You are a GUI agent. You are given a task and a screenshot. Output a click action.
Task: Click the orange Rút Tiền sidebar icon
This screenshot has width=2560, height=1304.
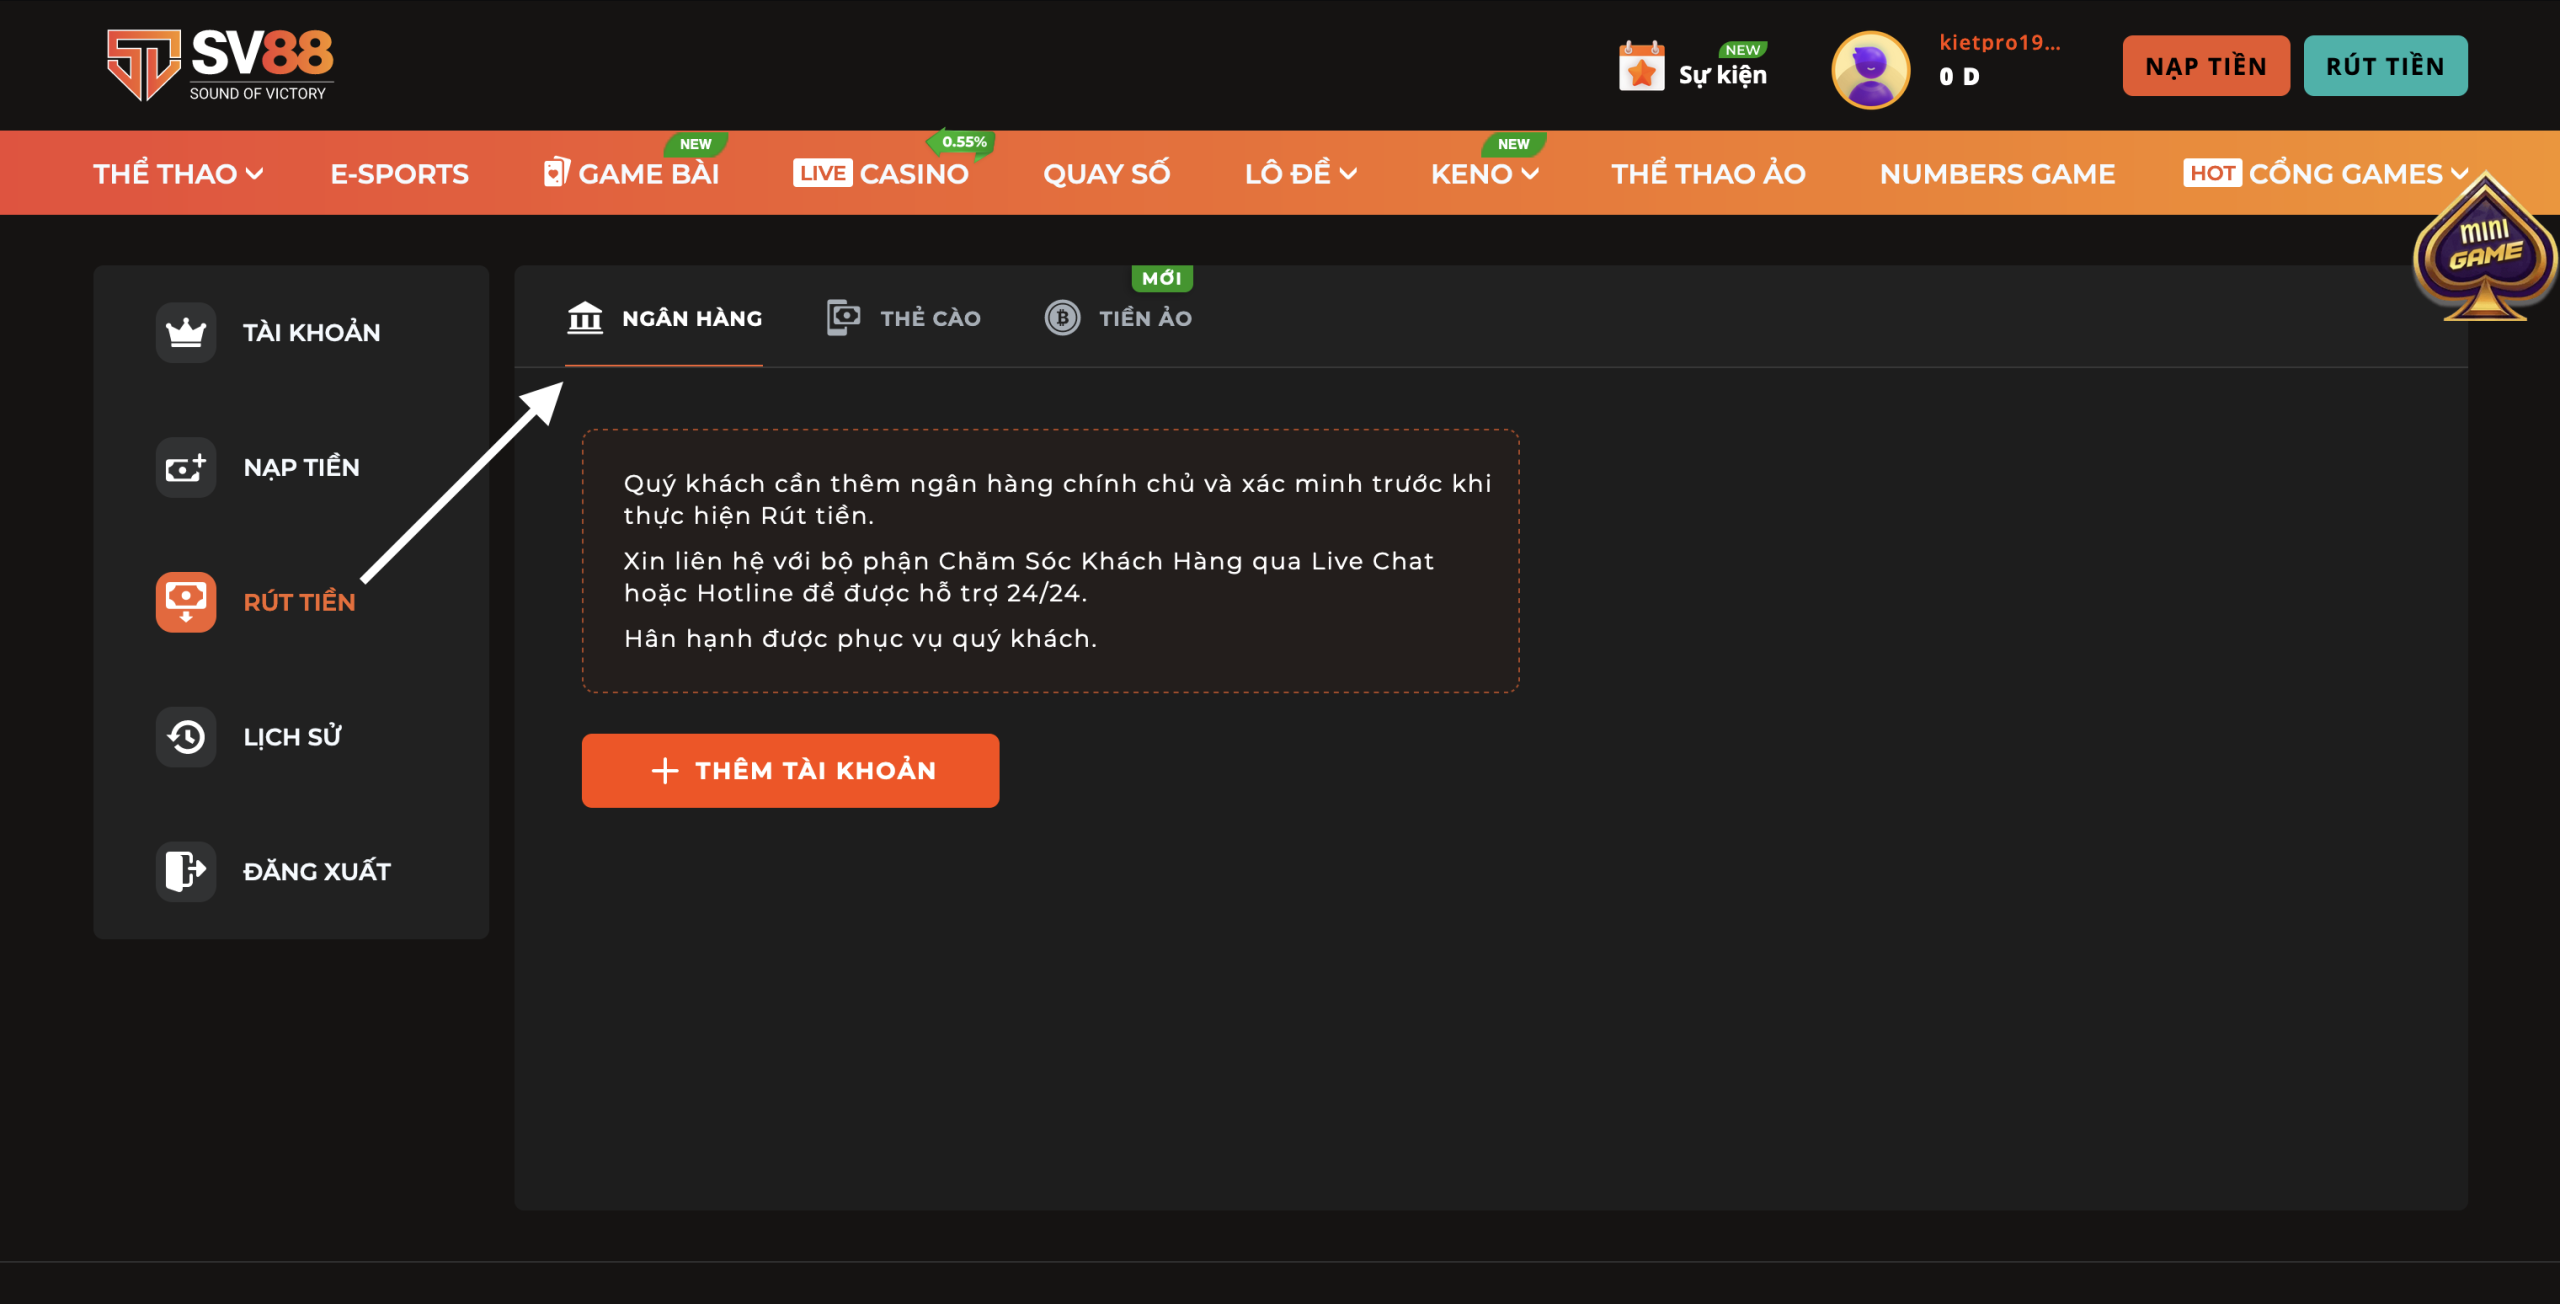click(186, 601)
